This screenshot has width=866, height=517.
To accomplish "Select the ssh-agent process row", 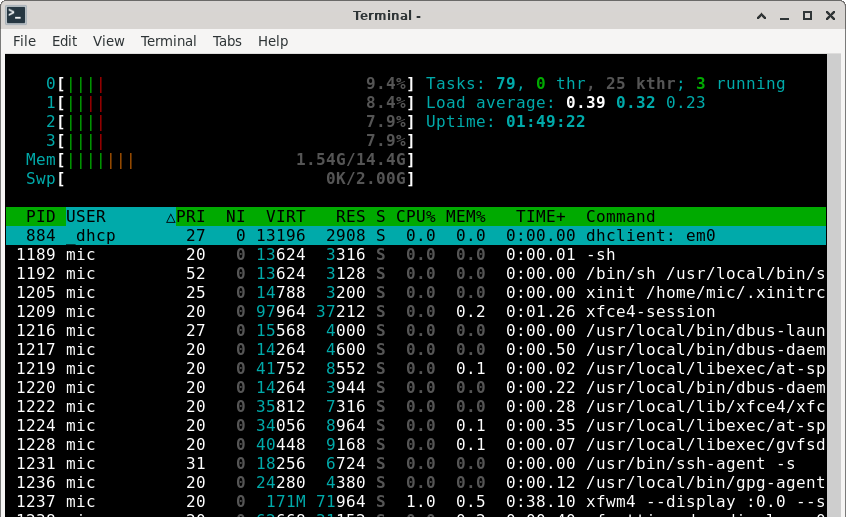I will click(x=400, y=464).
